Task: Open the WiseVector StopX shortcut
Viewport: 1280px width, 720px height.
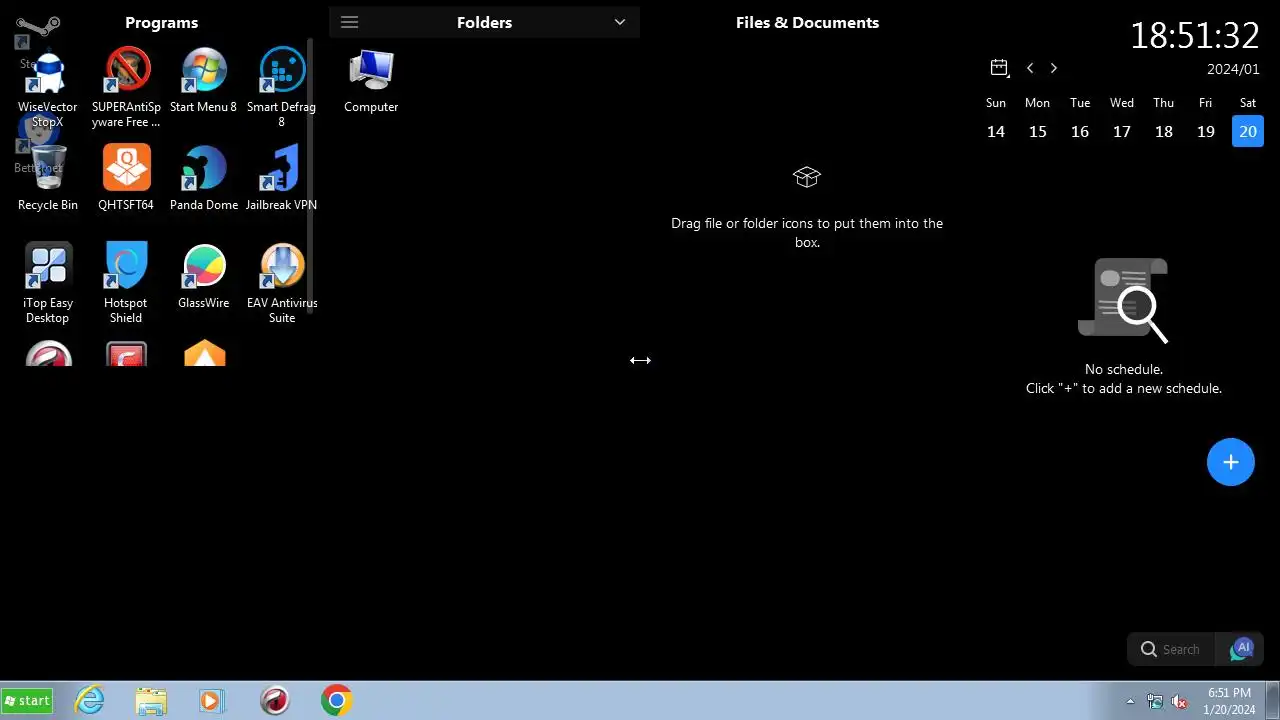Action: coord(48,88)
